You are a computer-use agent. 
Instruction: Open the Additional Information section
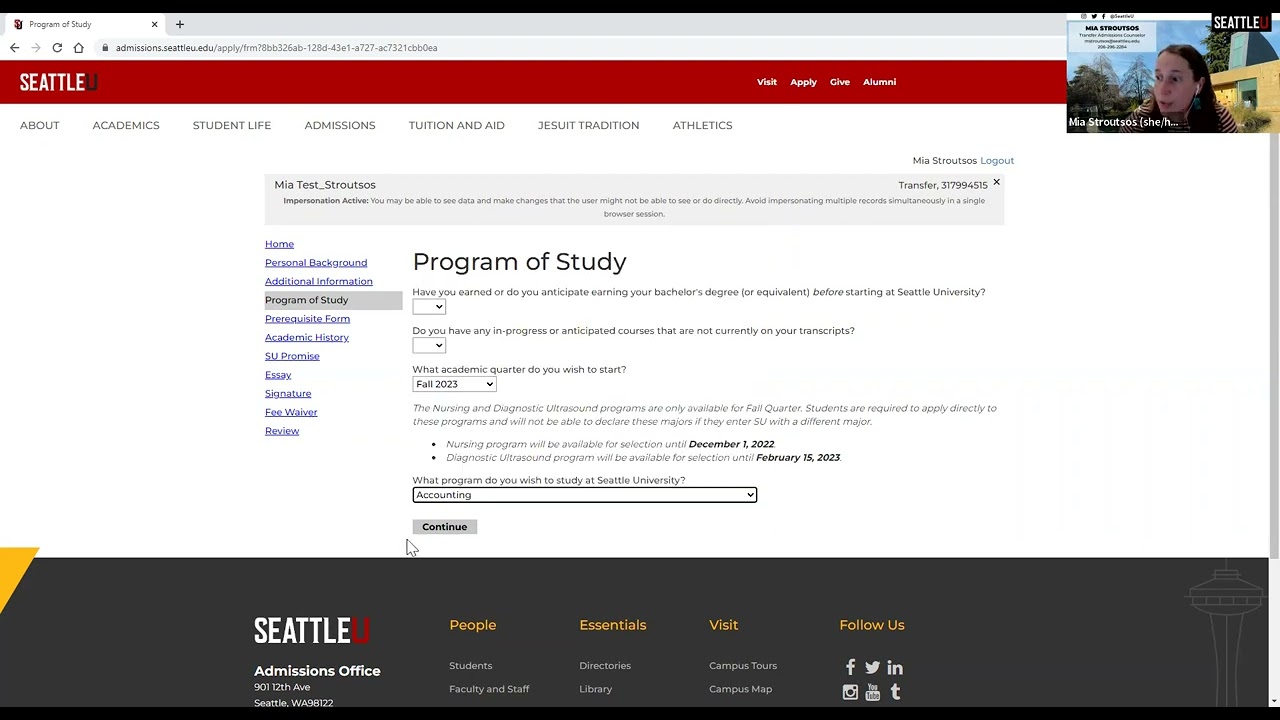pyautogui.click(x=319, y=281)
